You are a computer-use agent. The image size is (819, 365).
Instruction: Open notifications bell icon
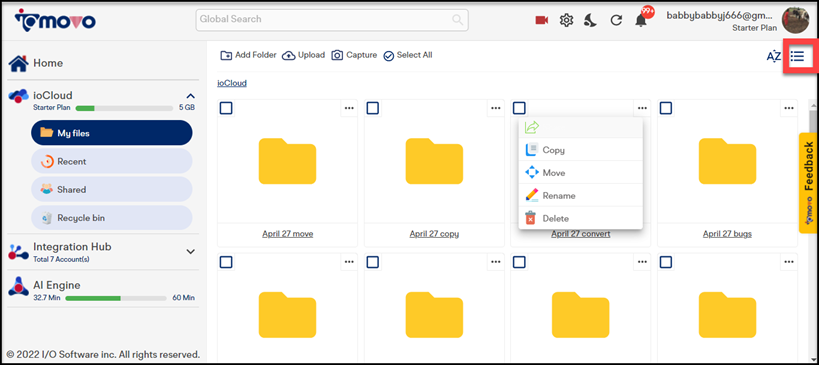(641, 21)
